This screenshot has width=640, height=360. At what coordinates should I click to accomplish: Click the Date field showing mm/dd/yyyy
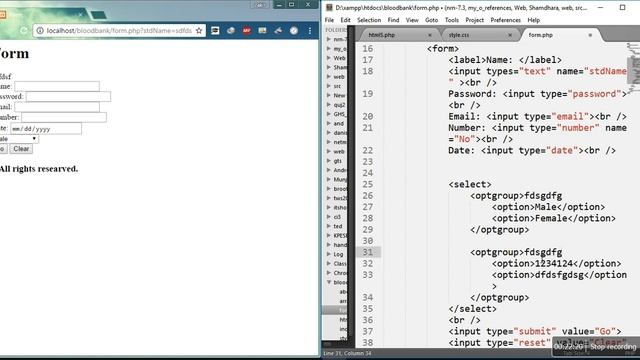coord(46,129)
